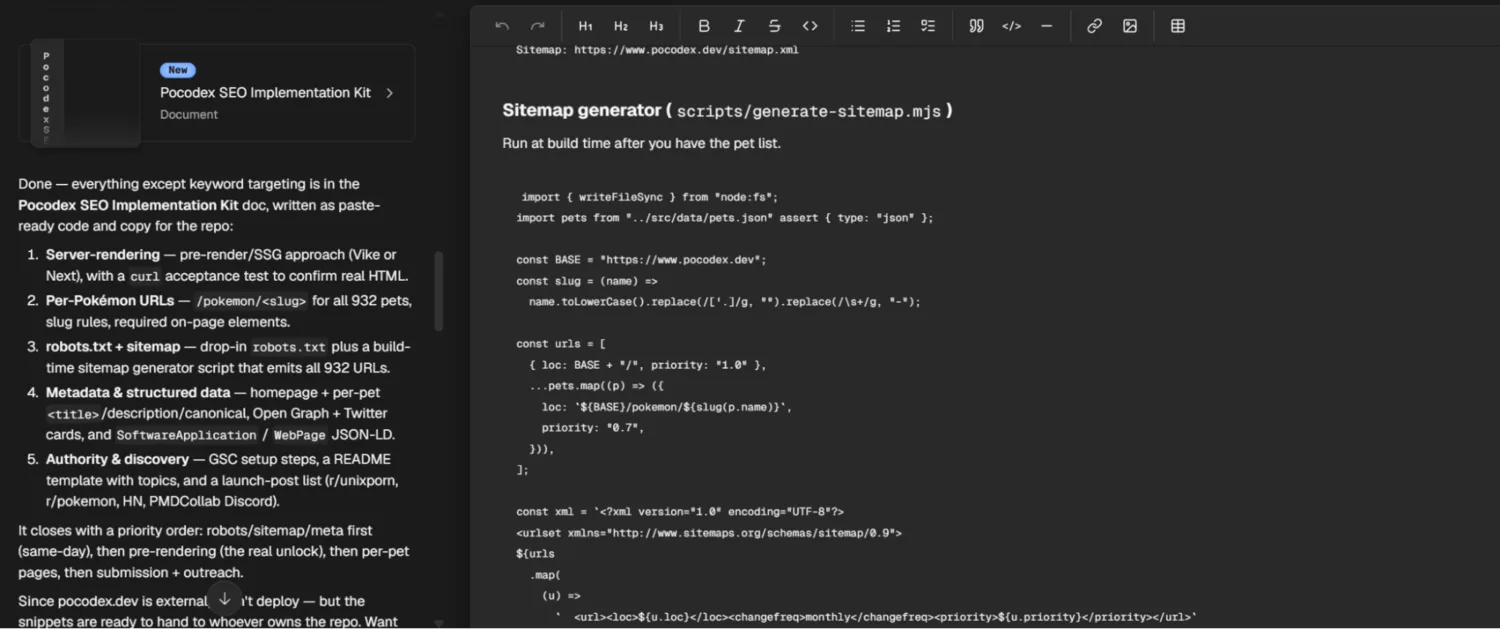Click 'Run at build time' paragraph
The width and height of the screenshot is (1500, 629).
(x=641, y=143)
